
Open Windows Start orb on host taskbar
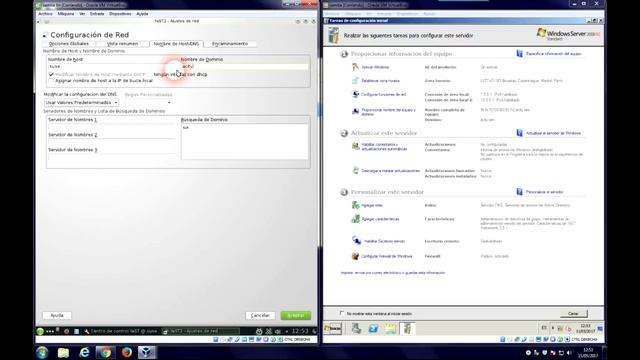(x=42, y=352)
